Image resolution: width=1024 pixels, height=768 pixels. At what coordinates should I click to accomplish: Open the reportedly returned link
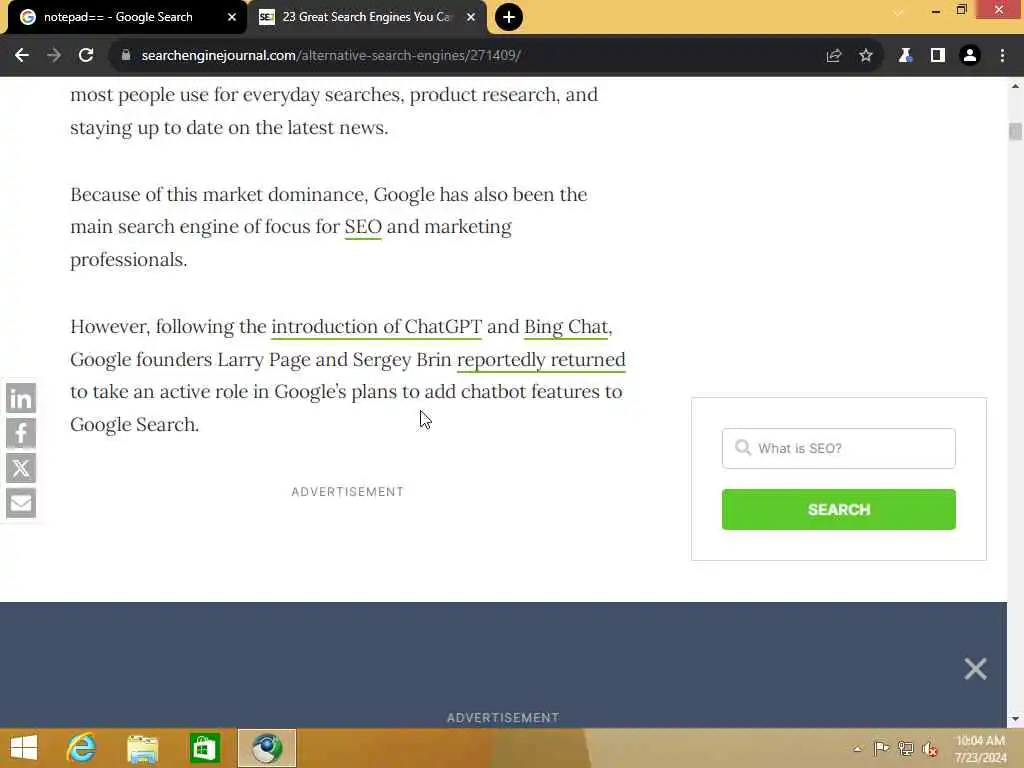541,360
